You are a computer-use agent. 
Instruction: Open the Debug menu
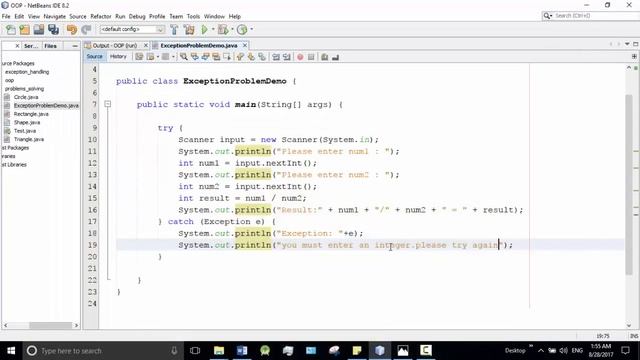coord(137,16)
